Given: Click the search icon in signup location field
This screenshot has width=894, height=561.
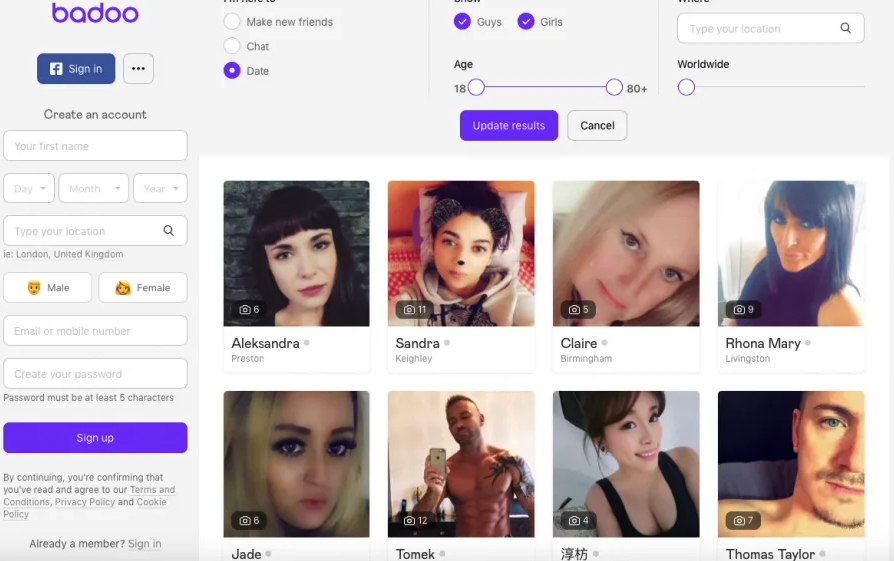Looking at the screenshot, I should pyautogui.click(x=169, y=230).
